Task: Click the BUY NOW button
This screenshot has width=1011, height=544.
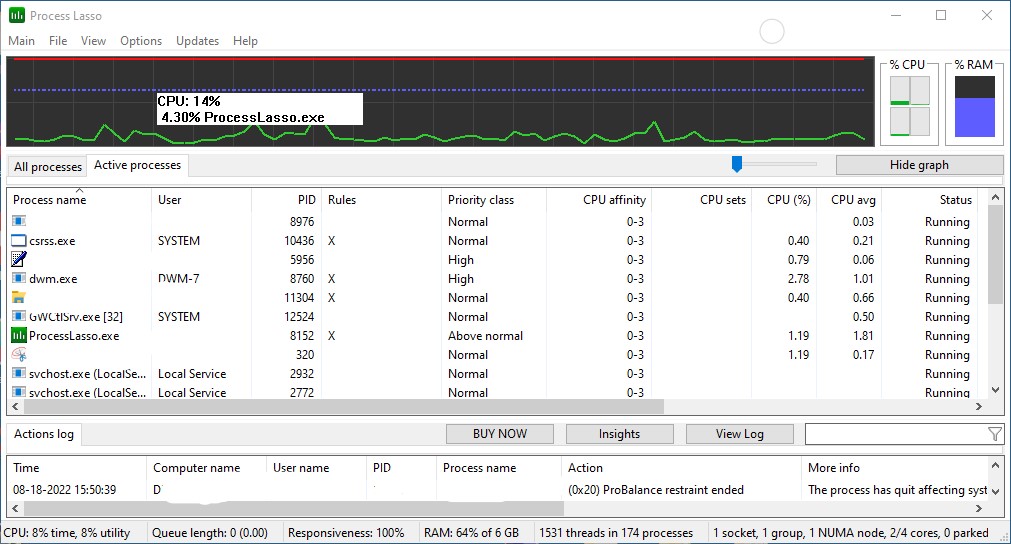Action: tap(500, 434)
